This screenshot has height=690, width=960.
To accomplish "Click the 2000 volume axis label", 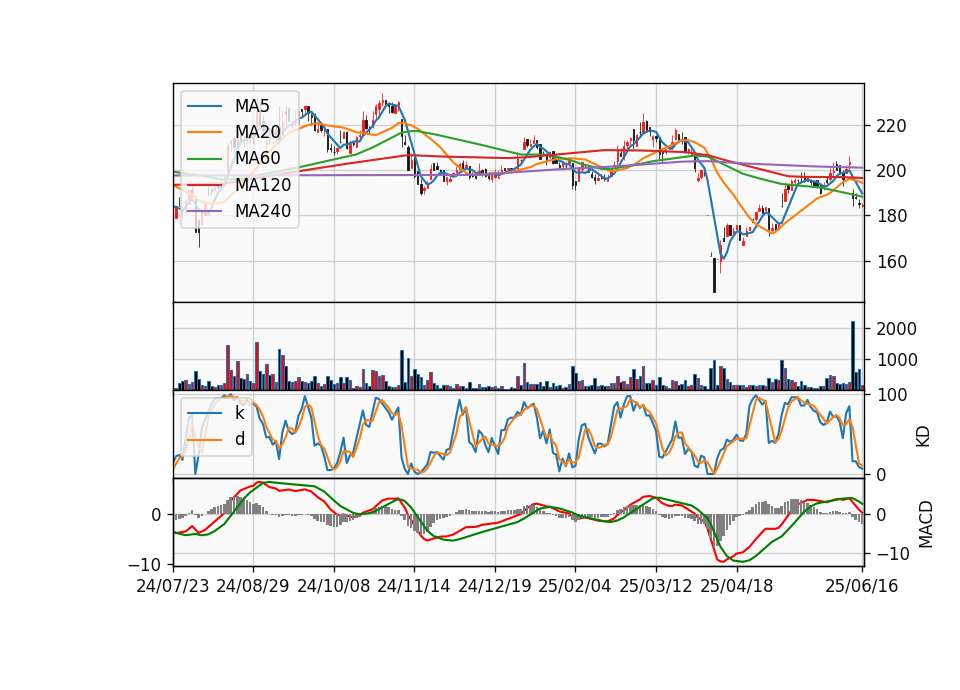I will [894, 329].
